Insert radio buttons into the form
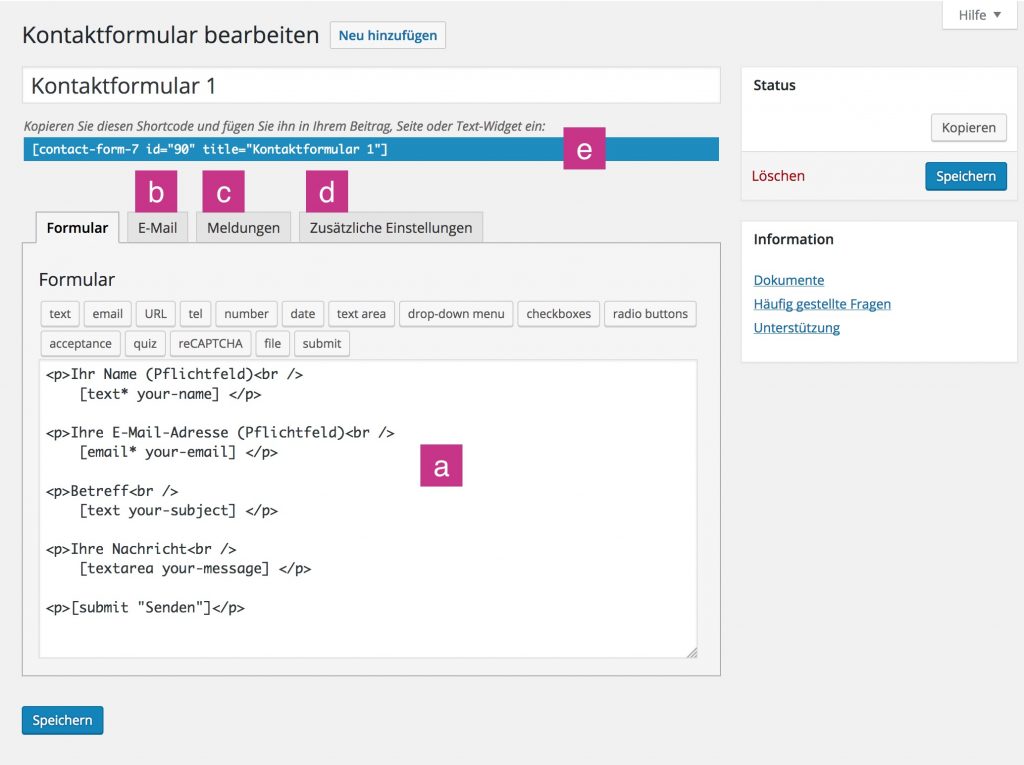This screenshot has width=1024, height=765. pyautogui.click(x=650, y=313)
